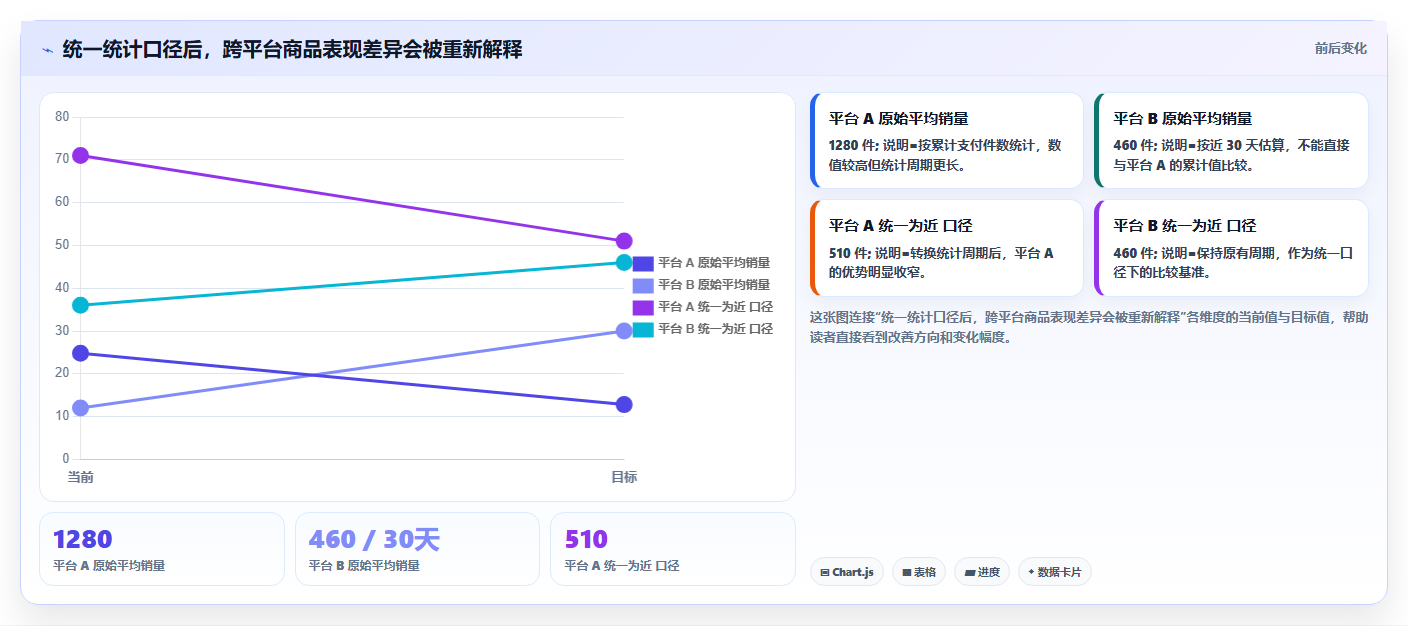
Task: Click the 前后变化 tag in header
Action: click(1340, 48)
